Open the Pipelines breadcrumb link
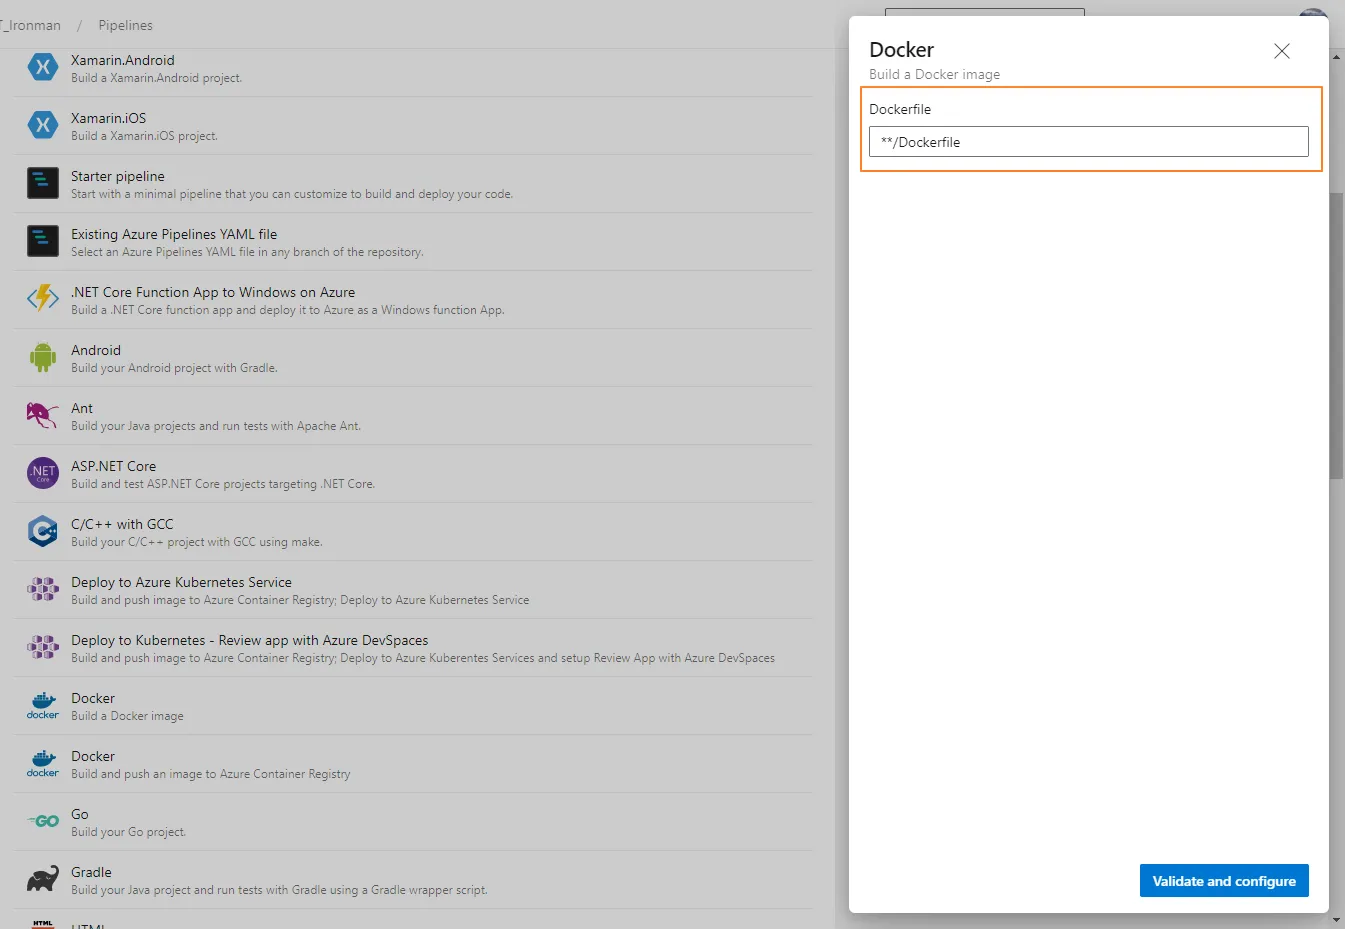 click(125, 25)
